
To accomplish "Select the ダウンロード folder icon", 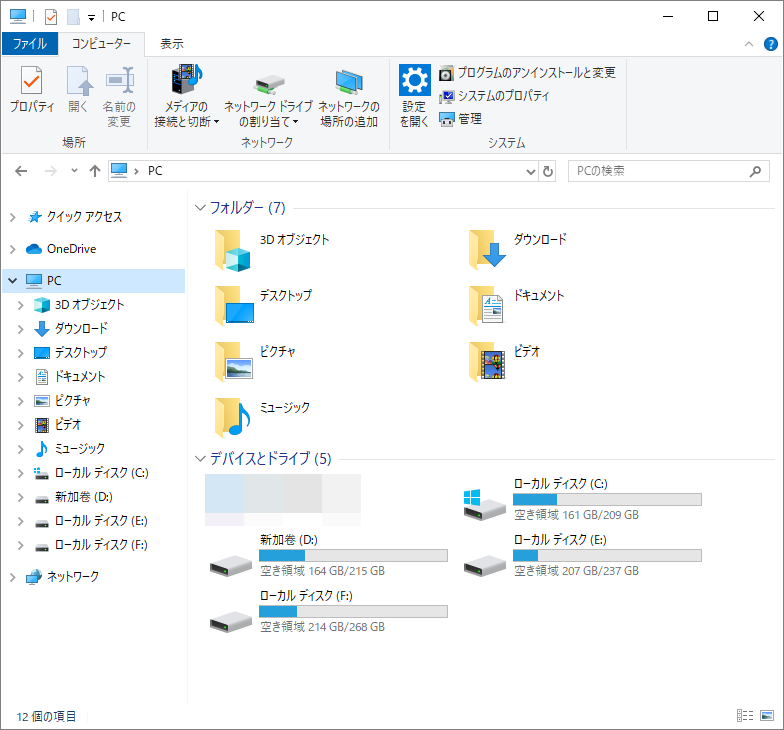I will point(487,249).
